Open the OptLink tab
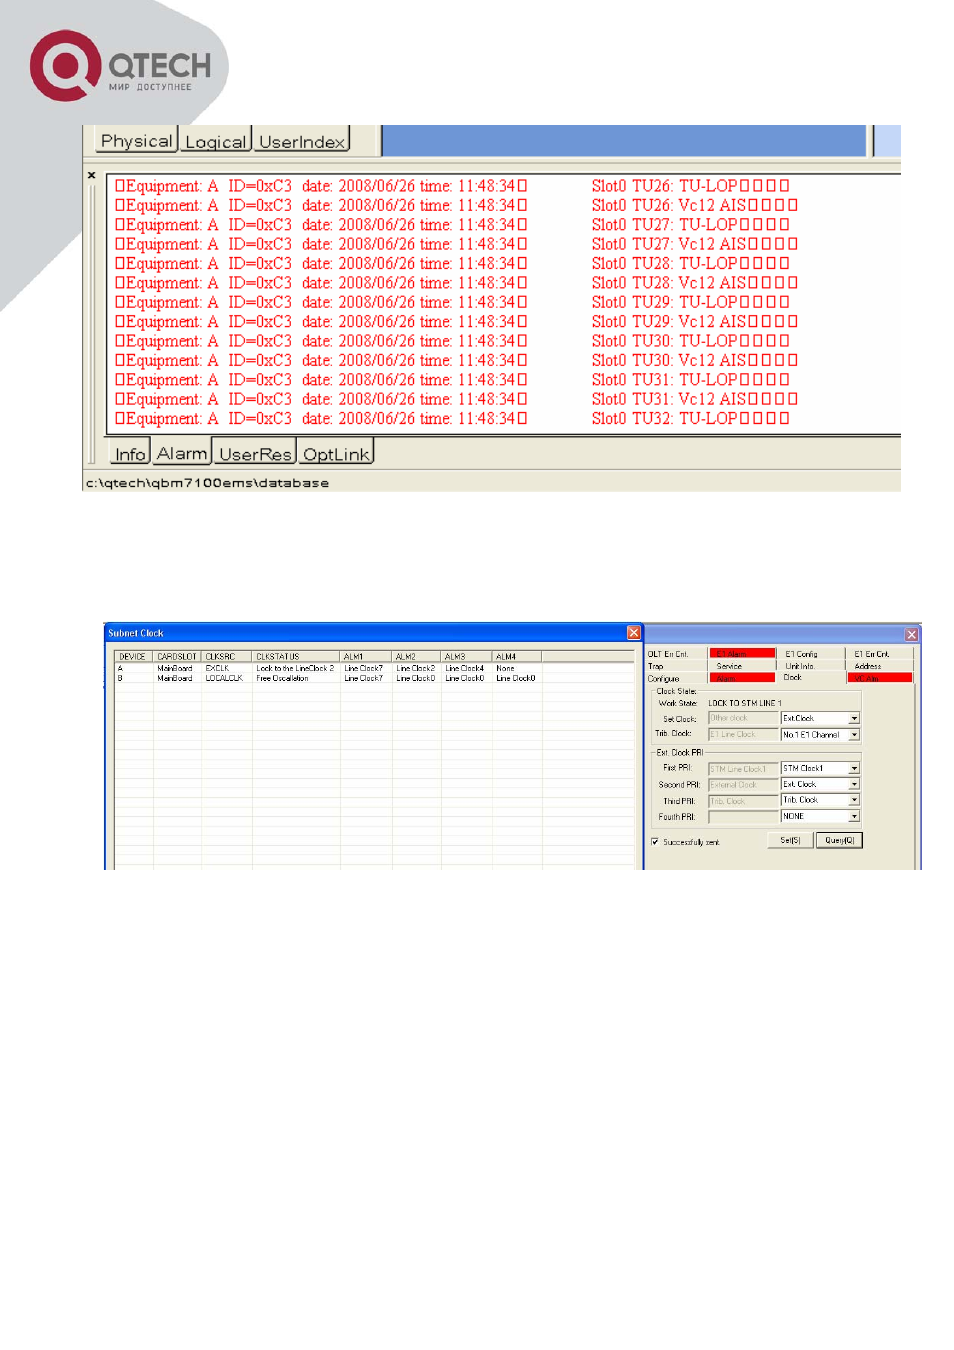The height and width of the screenshot is (1350, 954). (336, 454)
